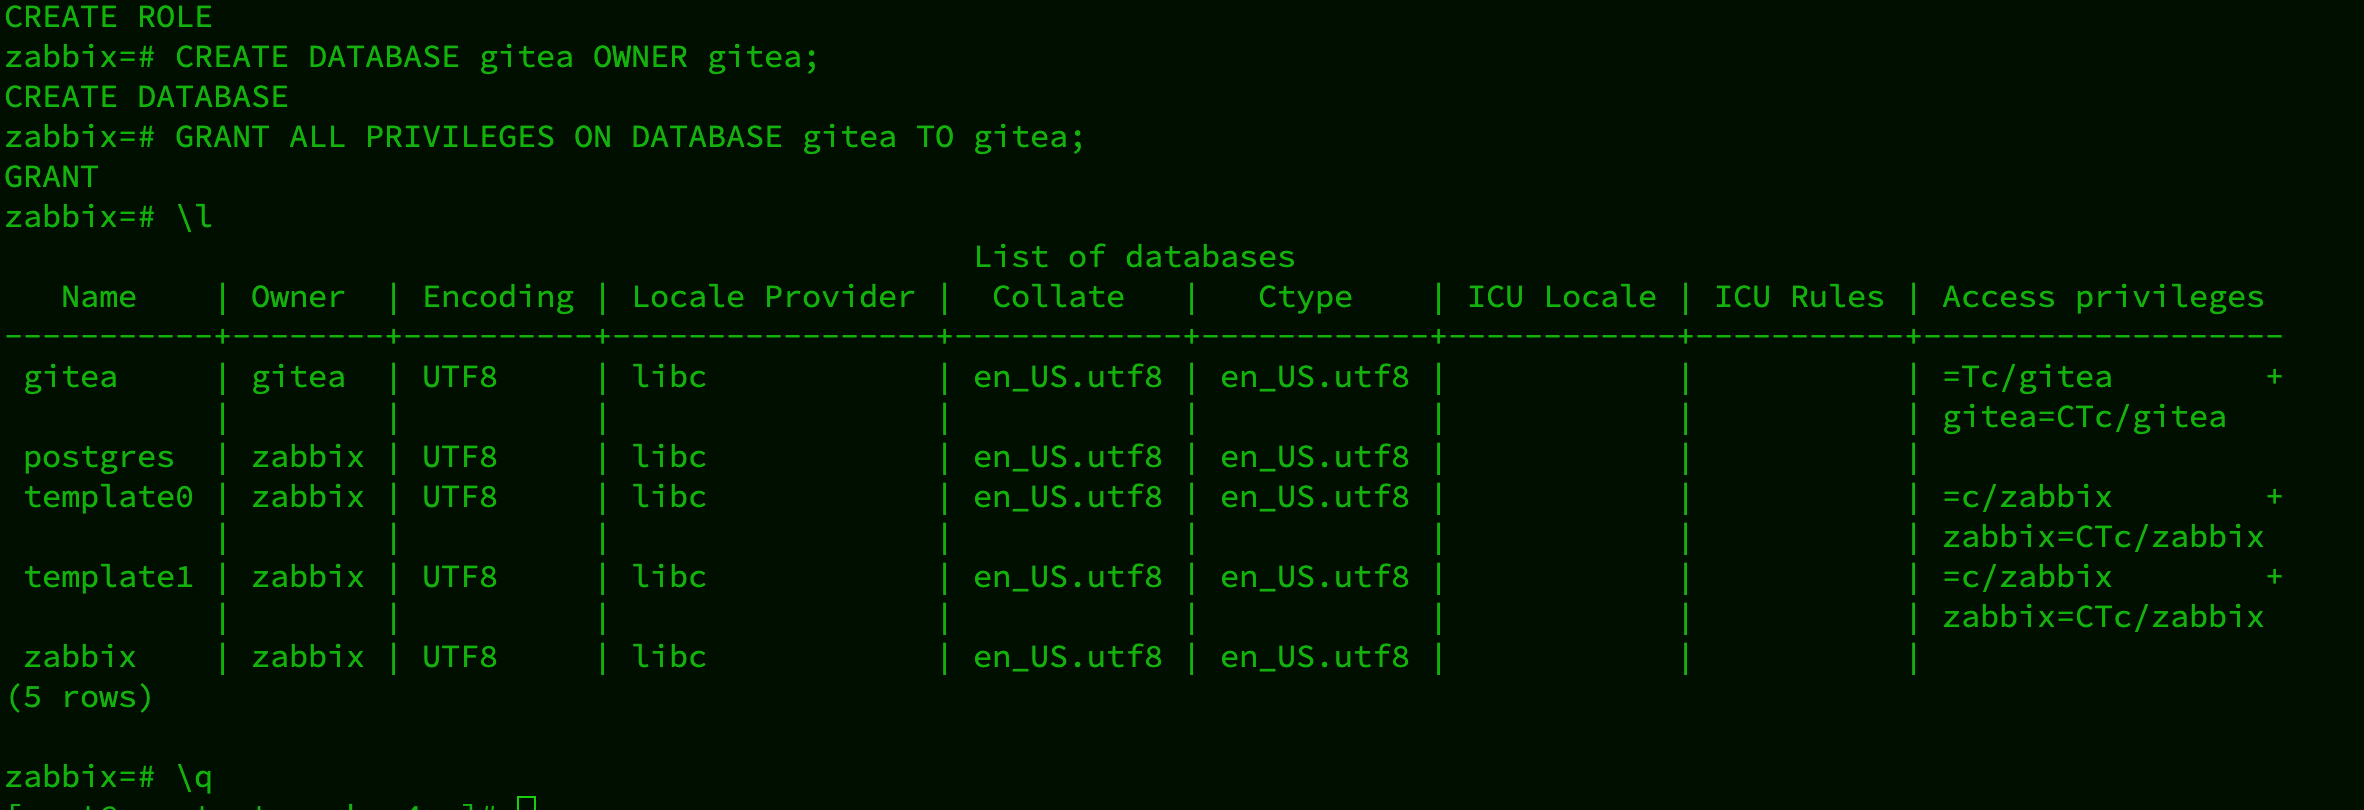Click the Name column header
2364x810 pixels.
pyautogui.click(x=98, y=297)
